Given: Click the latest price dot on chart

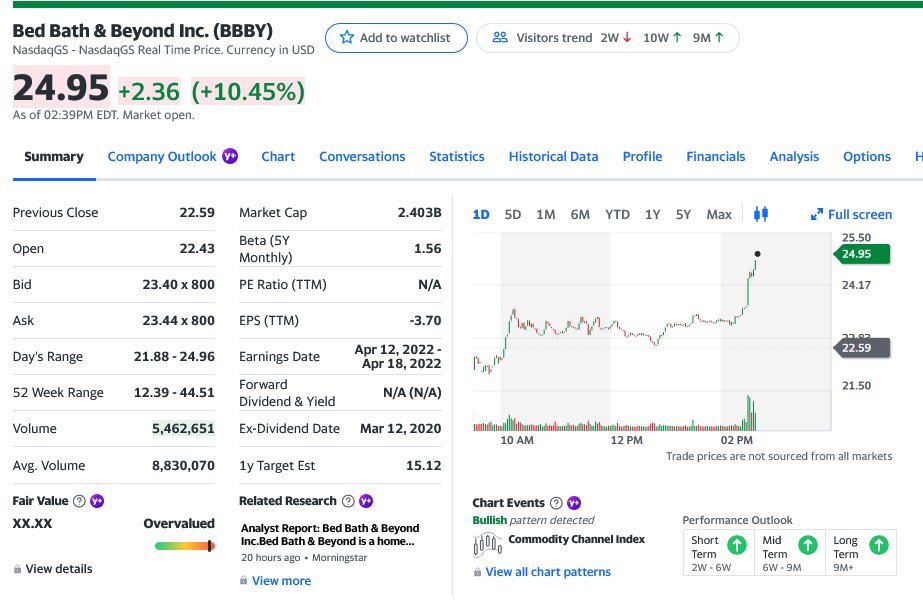Looking at the screenshot, I should pyautogui.click(x=757, y=254).
